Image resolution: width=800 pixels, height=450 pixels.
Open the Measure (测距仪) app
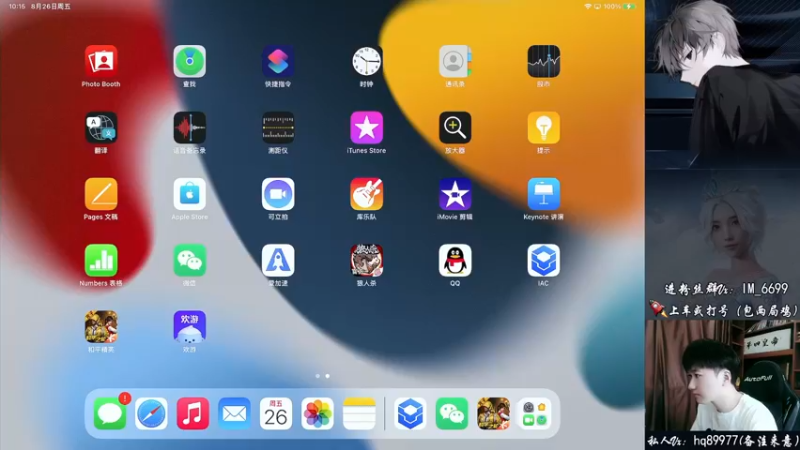(278, 128)
